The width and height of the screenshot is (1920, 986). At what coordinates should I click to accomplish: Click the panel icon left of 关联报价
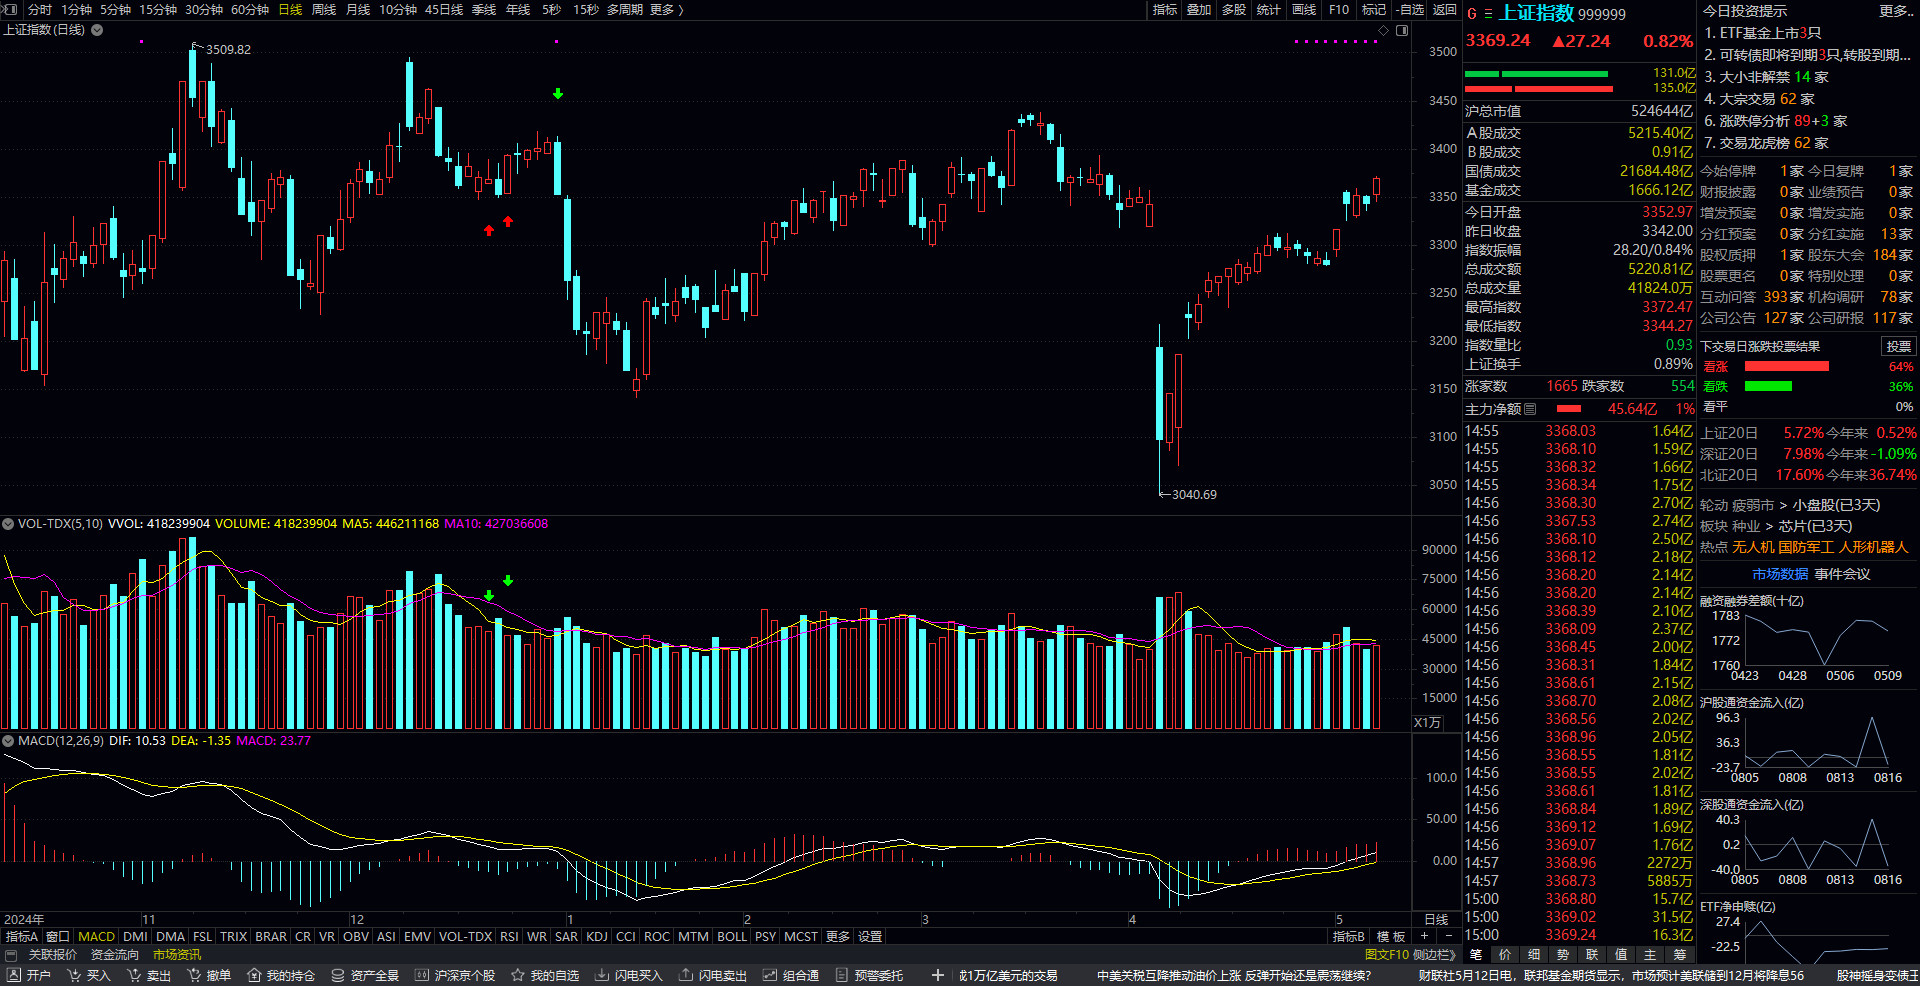click(11, 955)
